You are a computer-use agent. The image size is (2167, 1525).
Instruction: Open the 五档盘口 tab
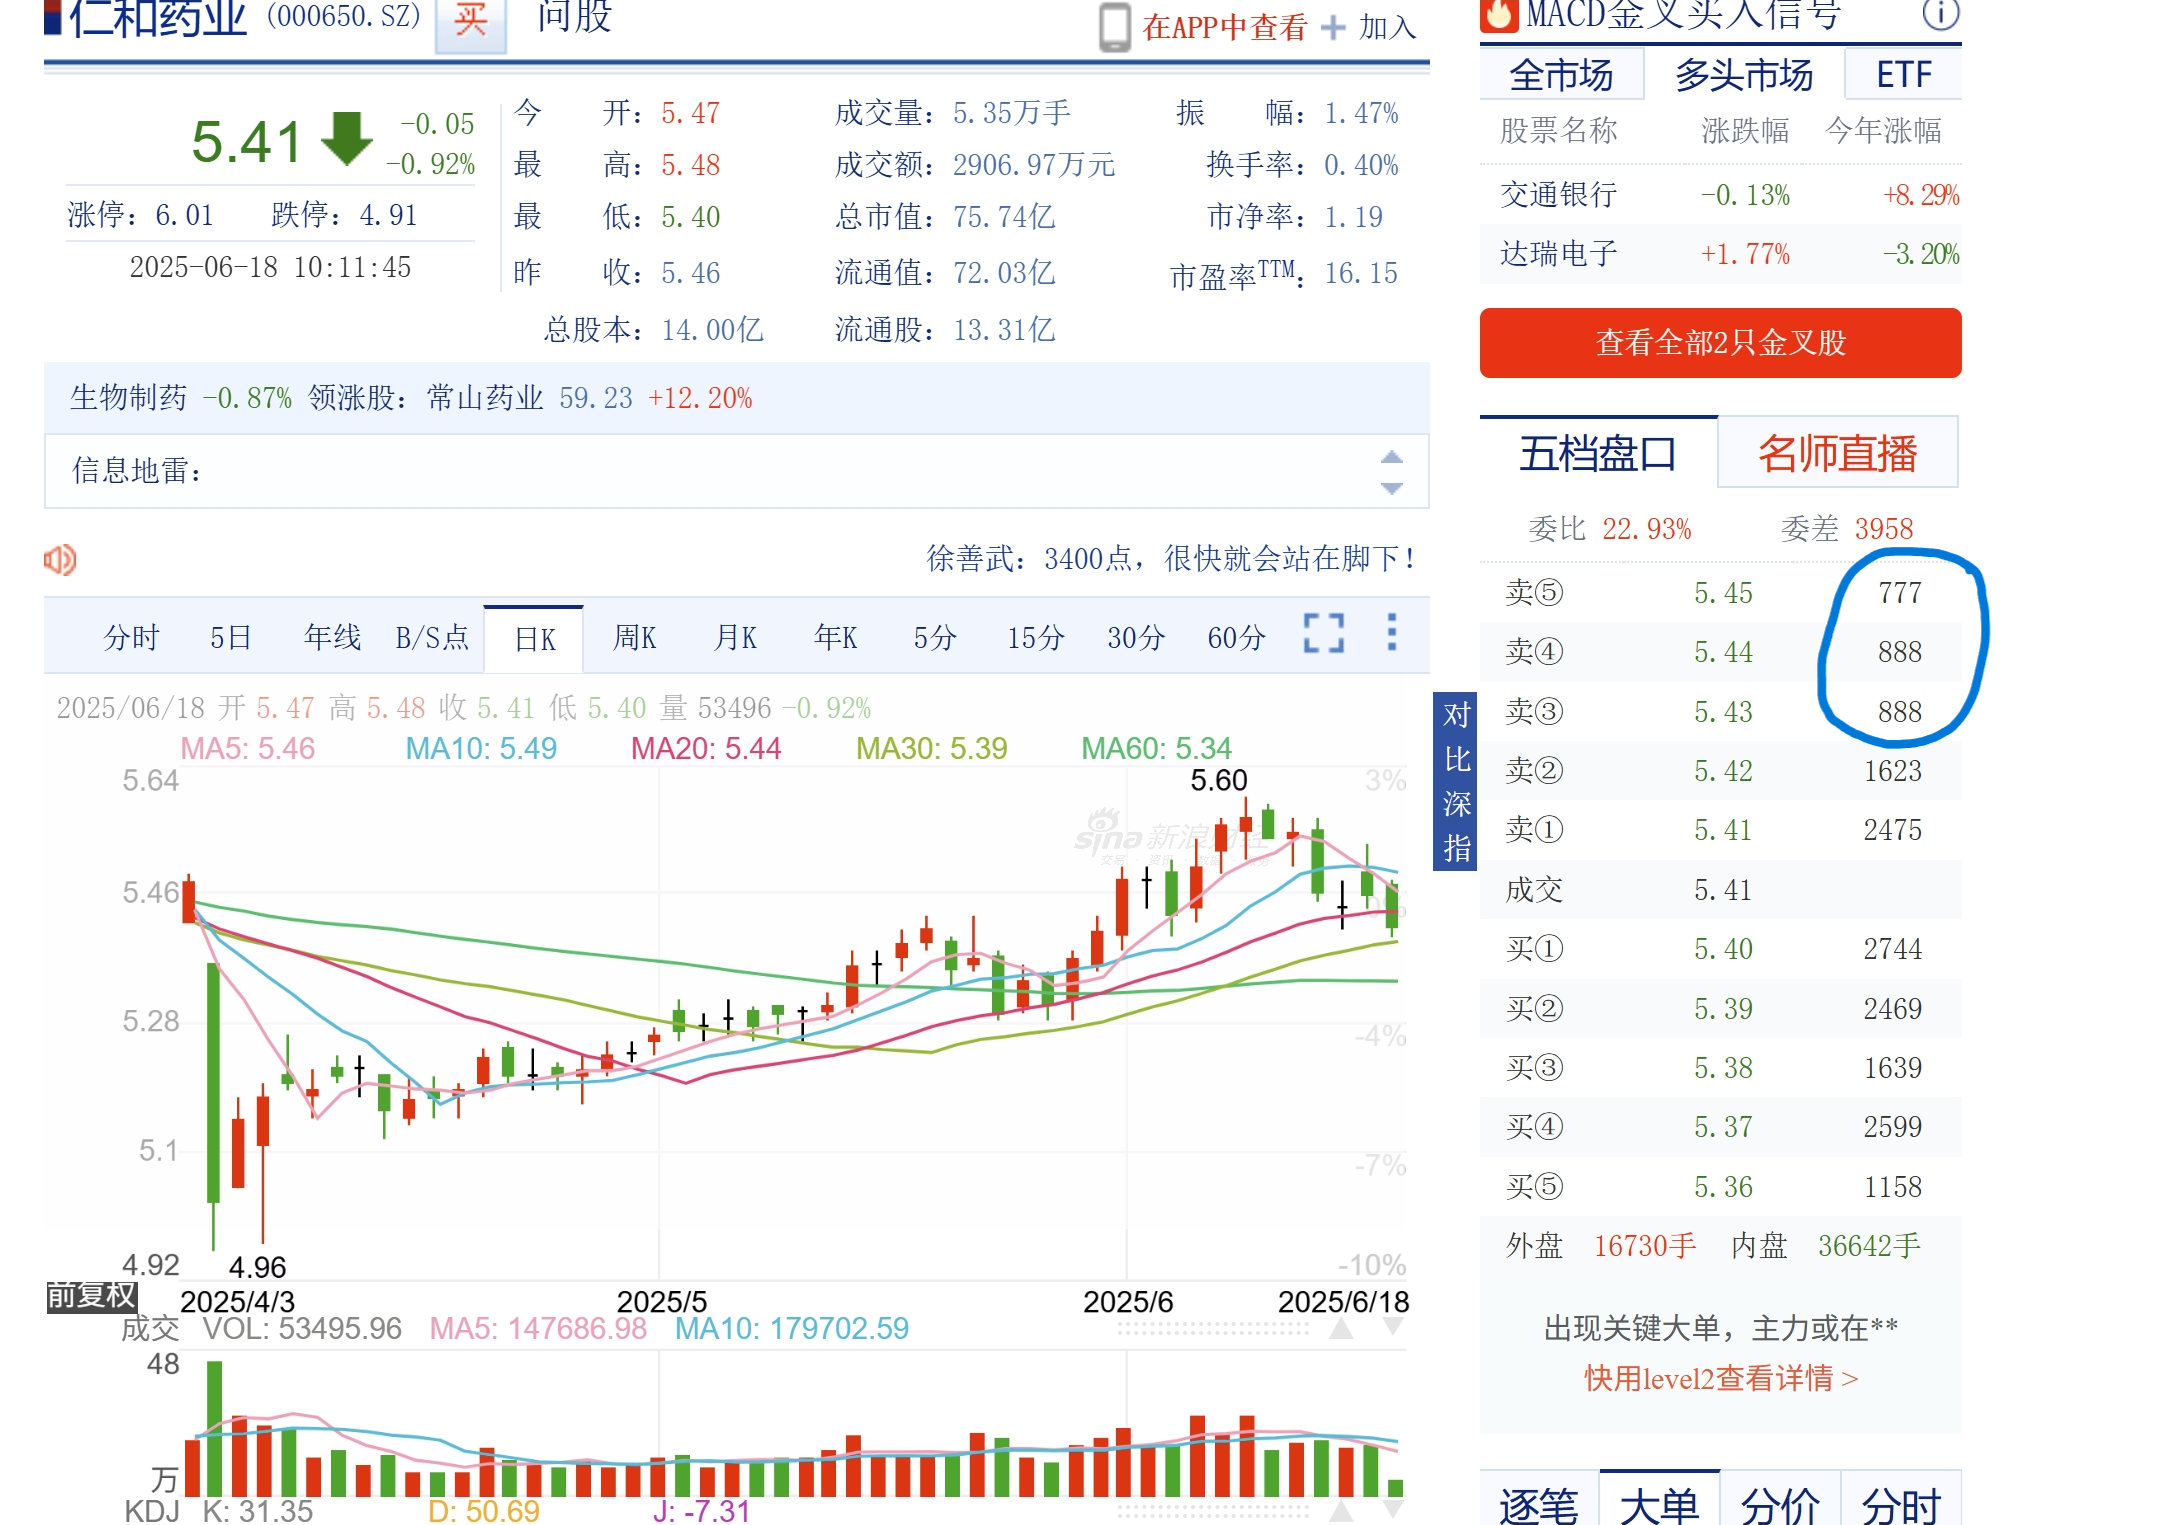(1598, 453)
